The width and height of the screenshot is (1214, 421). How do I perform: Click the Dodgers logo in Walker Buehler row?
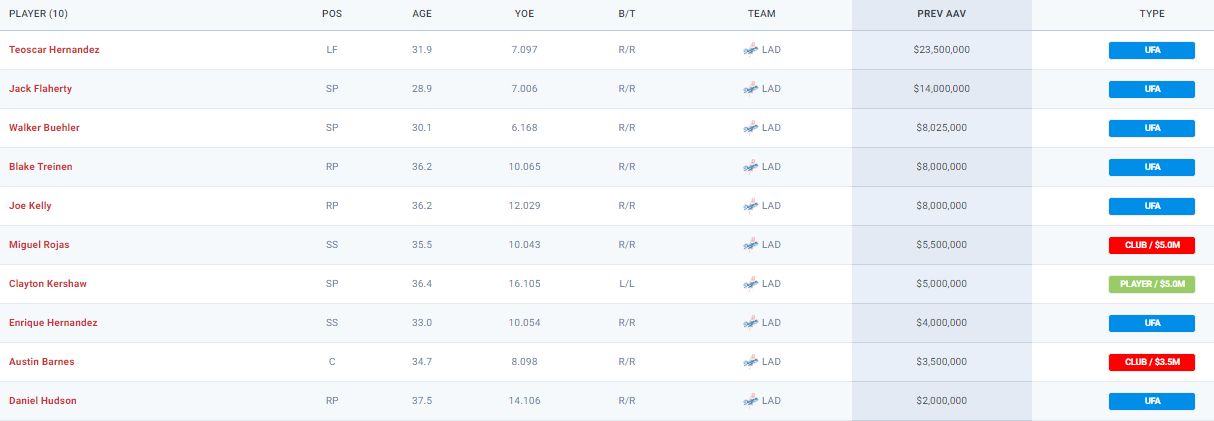(x=750, y=128)
